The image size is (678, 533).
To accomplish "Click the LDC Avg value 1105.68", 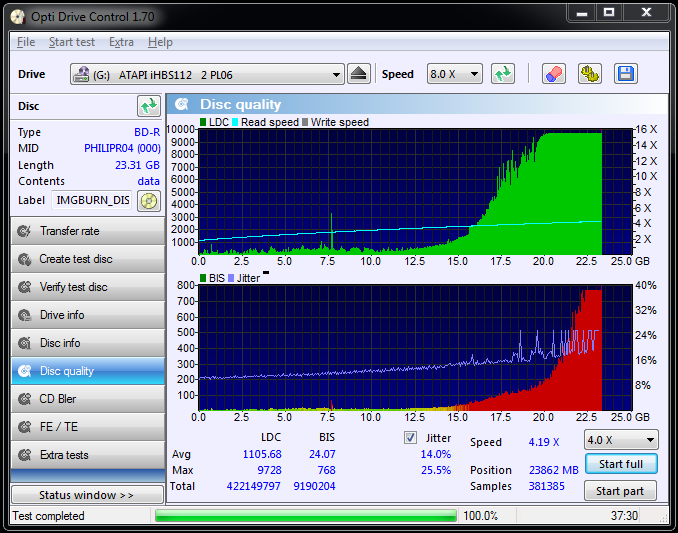I will pos(262,454).
